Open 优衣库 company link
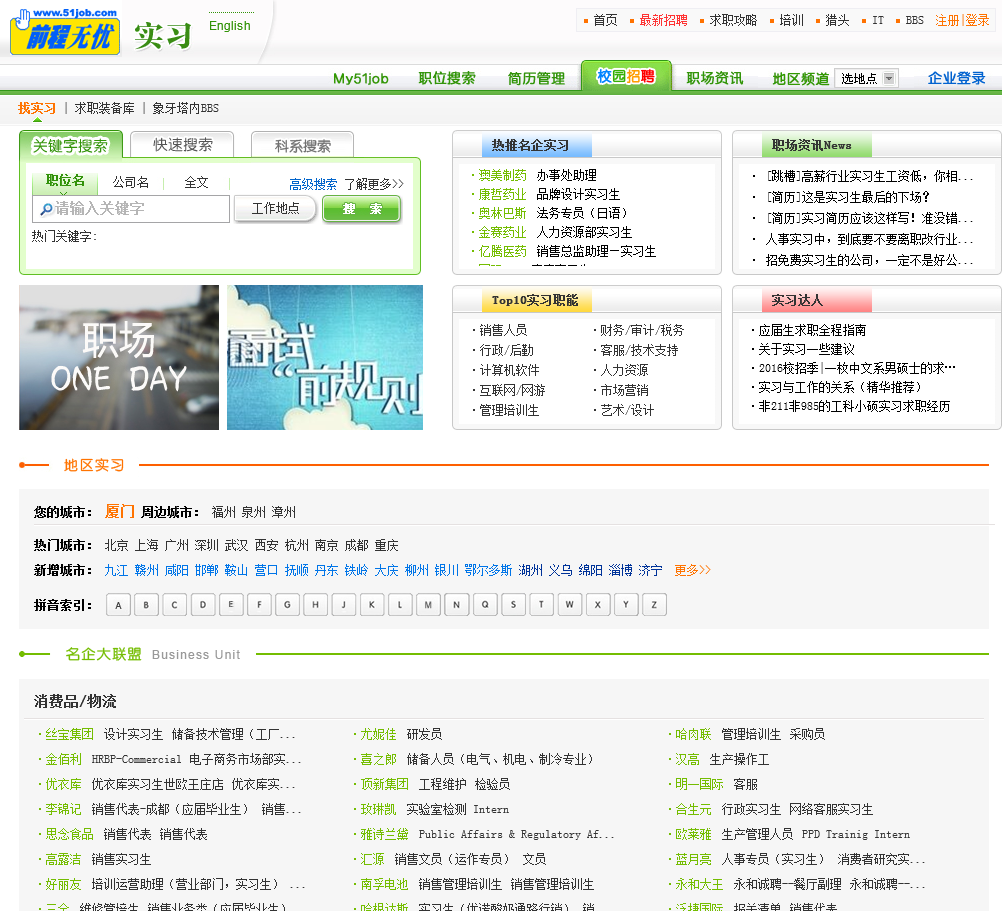This screenshot has width=1002, height=911. [63, 785]
